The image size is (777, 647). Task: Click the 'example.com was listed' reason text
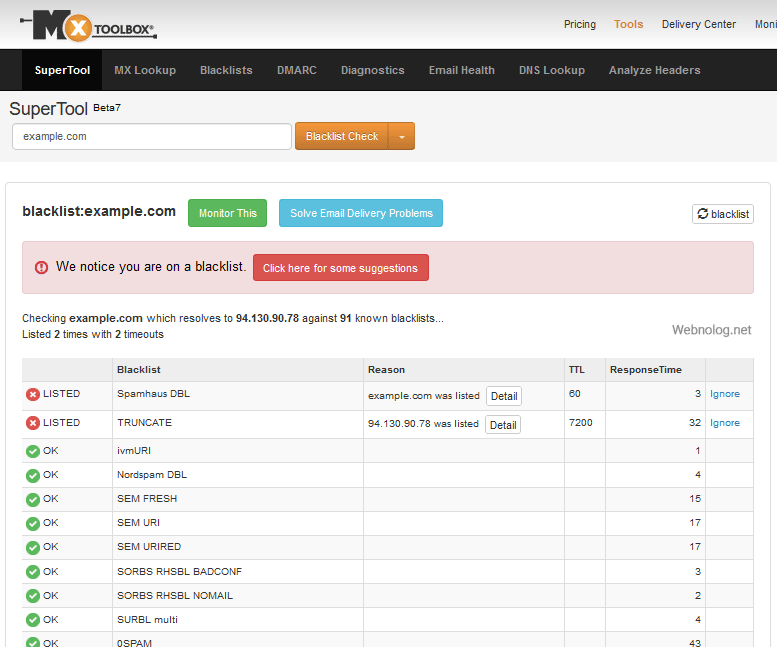tap(424, 396)
